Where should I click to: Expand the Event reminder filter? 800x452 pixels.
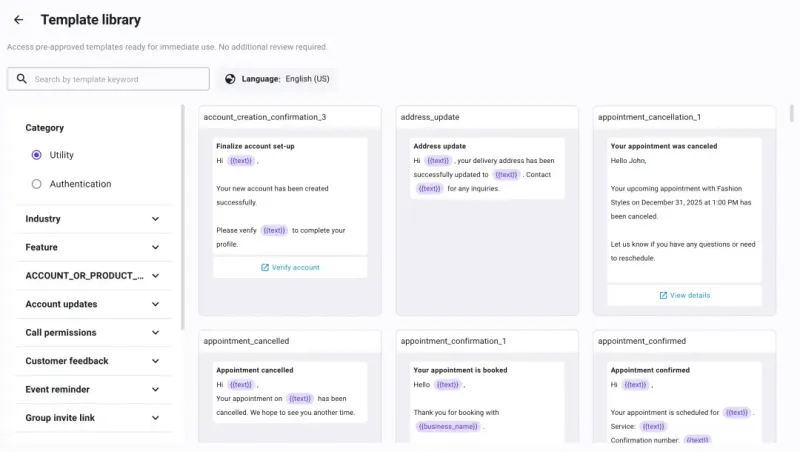coord(93,390)
